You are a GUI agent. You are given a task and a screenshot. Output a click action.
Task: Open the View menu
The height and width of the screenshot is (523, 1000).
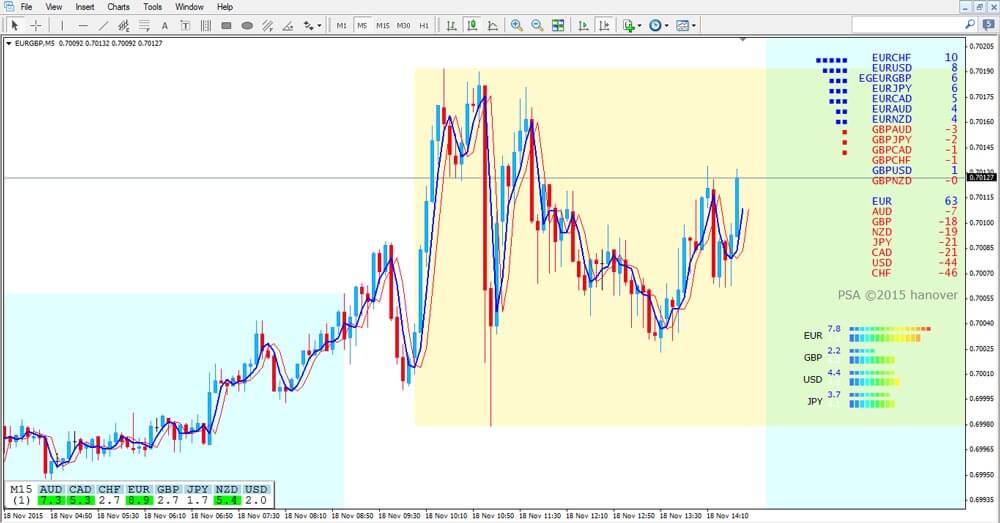pyautogui.click(x=54, y=6)
